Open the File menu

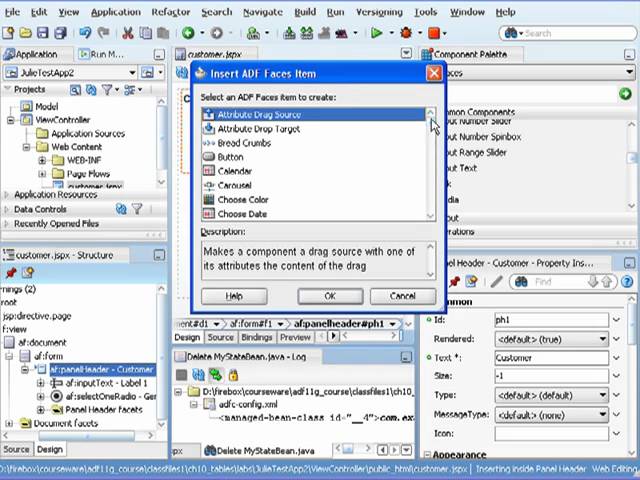pos(12,12)
